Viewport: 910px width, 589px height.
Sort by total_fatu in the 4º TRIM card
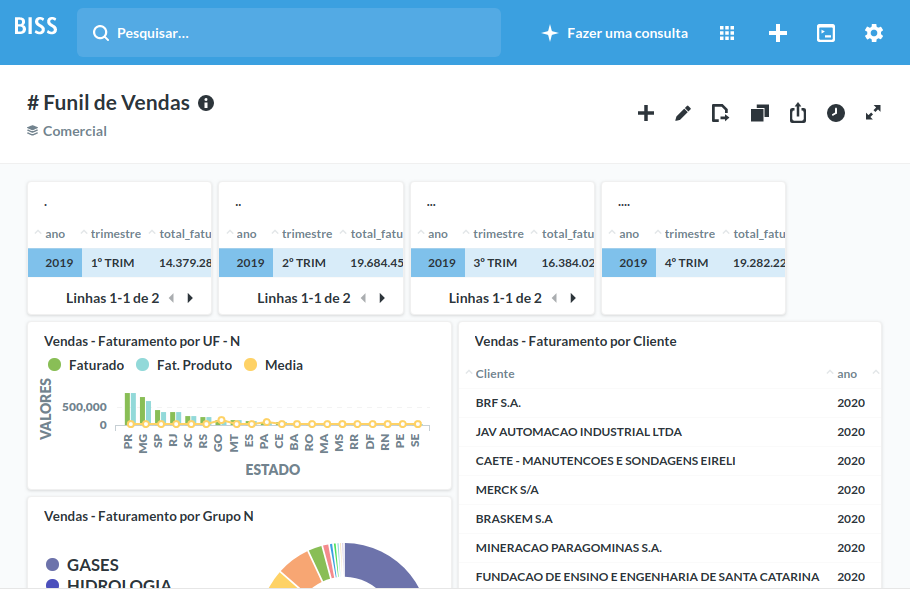[759, 234]
